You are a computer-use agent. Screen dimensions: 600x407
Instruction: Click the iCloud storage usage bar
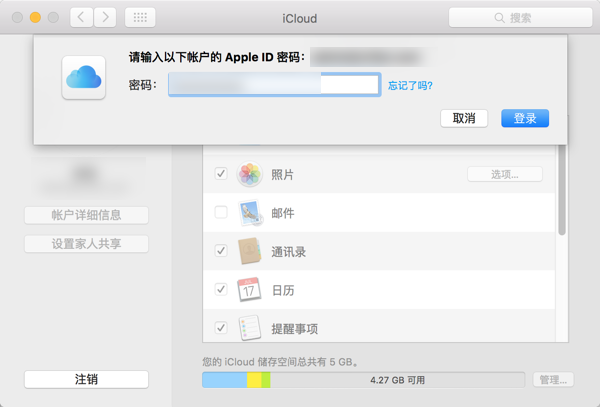[363, 380]
